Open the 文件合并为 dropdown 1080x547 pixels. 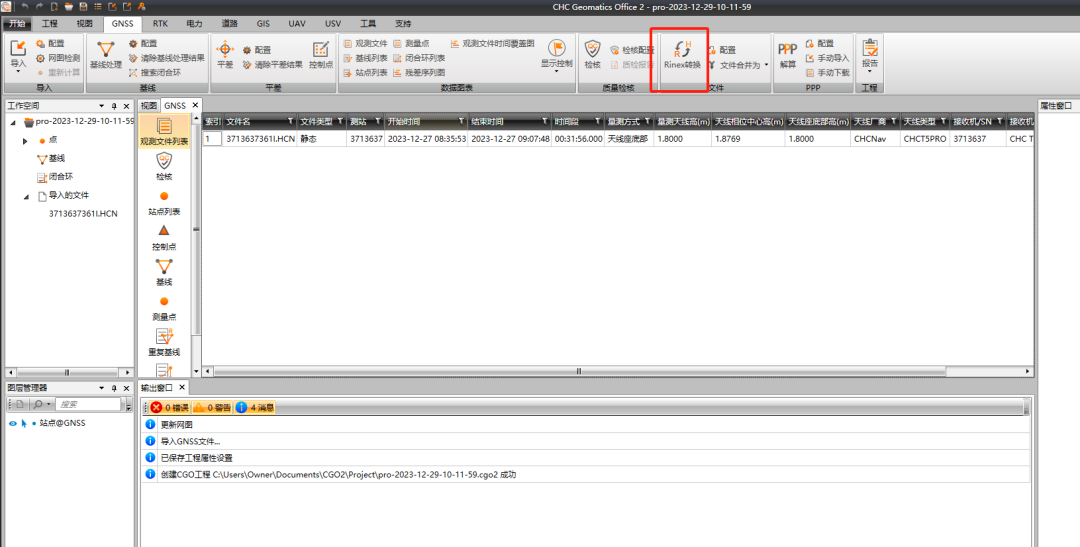click(767, 65)
